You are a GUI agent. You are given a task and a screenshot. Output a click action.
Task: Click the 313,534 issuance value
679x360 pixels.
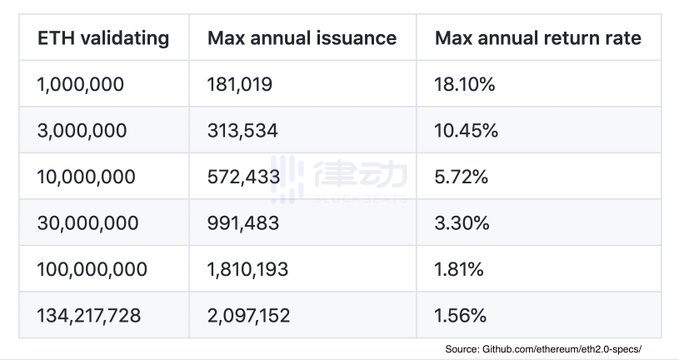(x=242, y=130)
